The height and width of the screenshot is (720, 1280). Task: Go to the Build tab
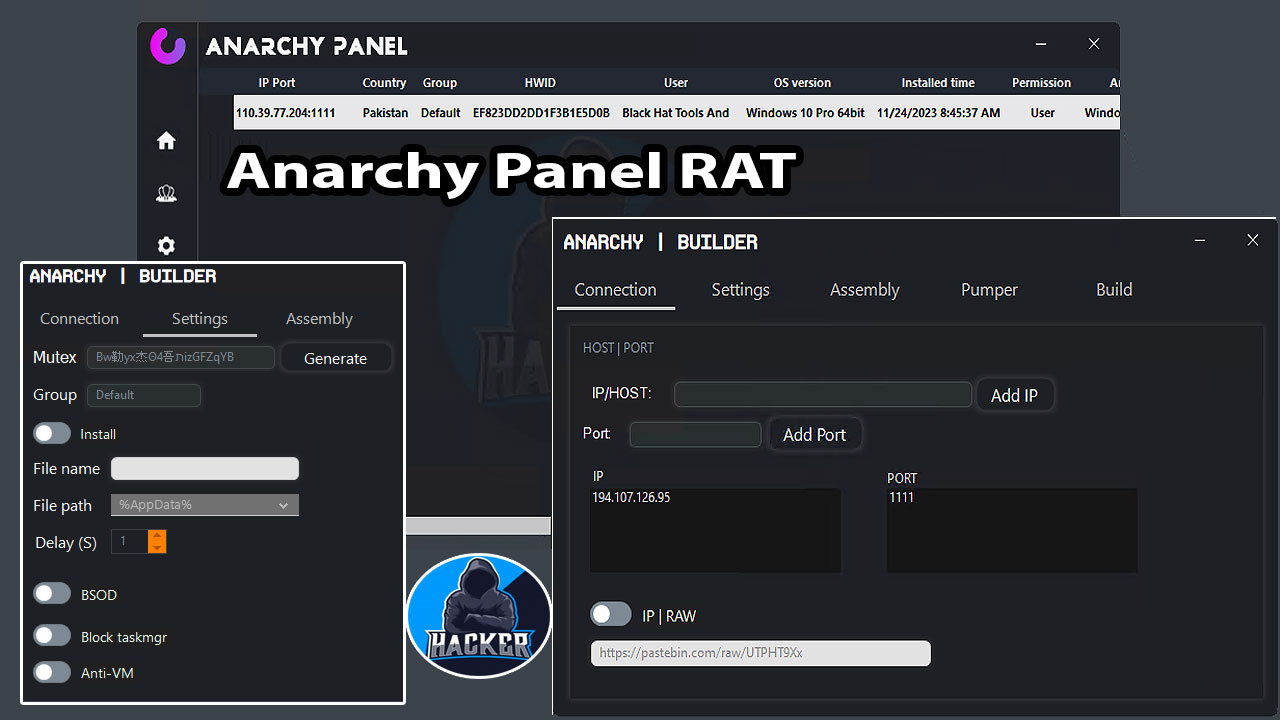(1113, 290)
